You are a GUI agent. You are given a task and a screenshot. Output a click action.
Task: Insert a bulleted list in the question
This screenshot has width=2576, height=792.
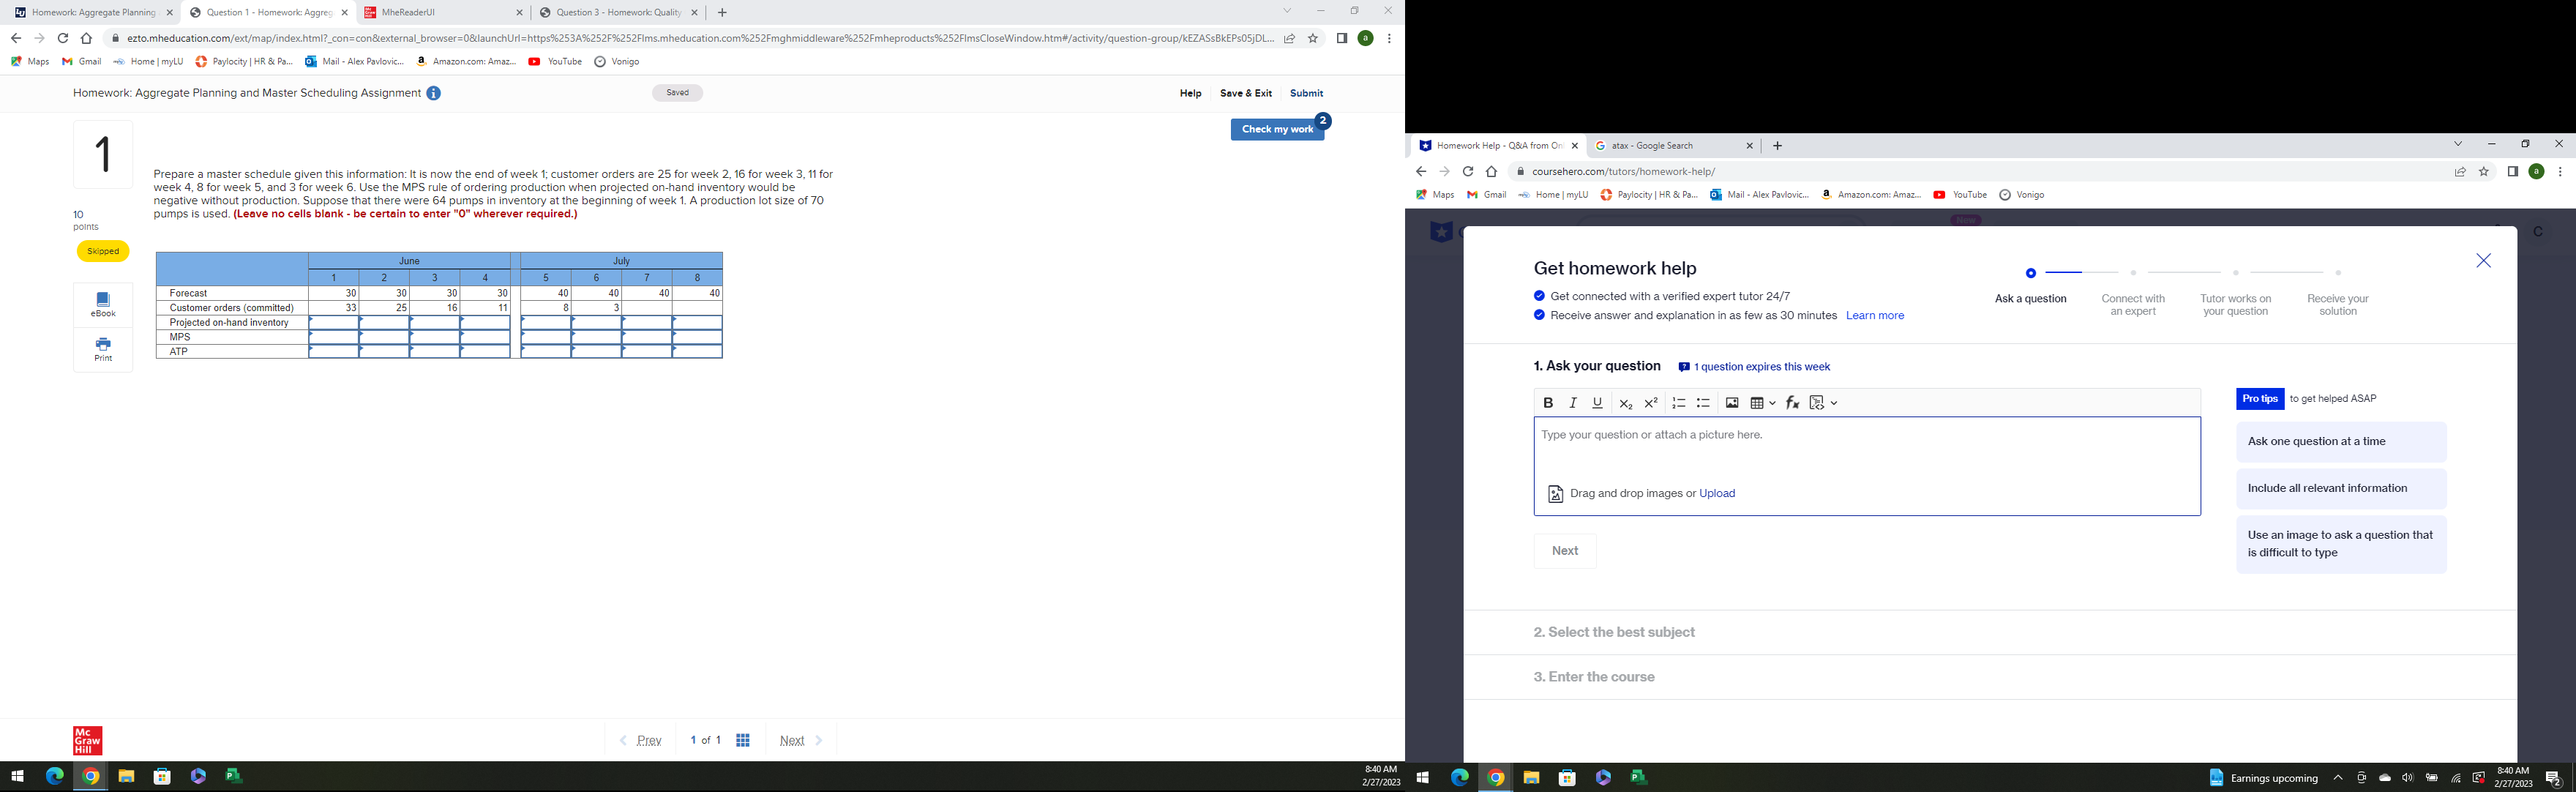[1704, 403]
